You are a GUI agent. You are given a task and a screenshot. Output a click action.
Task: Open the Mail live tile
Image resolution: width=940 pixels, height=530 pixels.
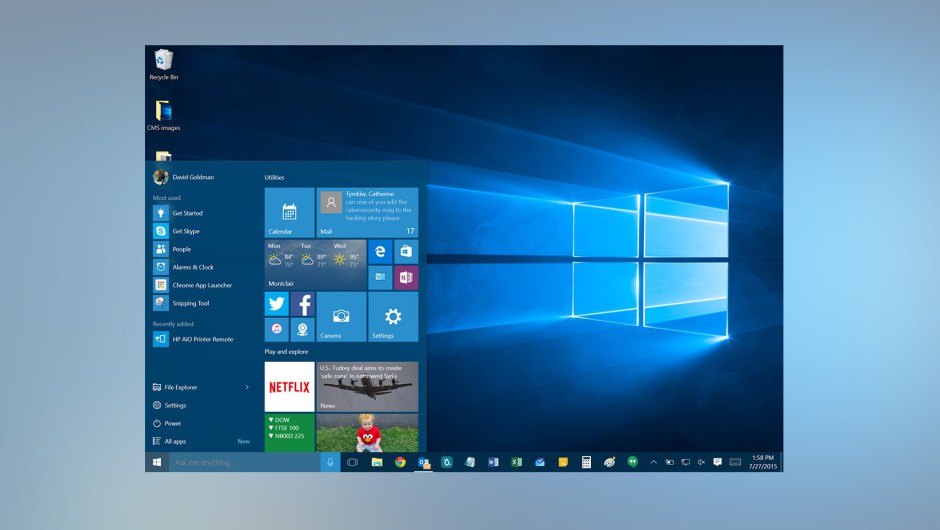(x=367, y=212)
